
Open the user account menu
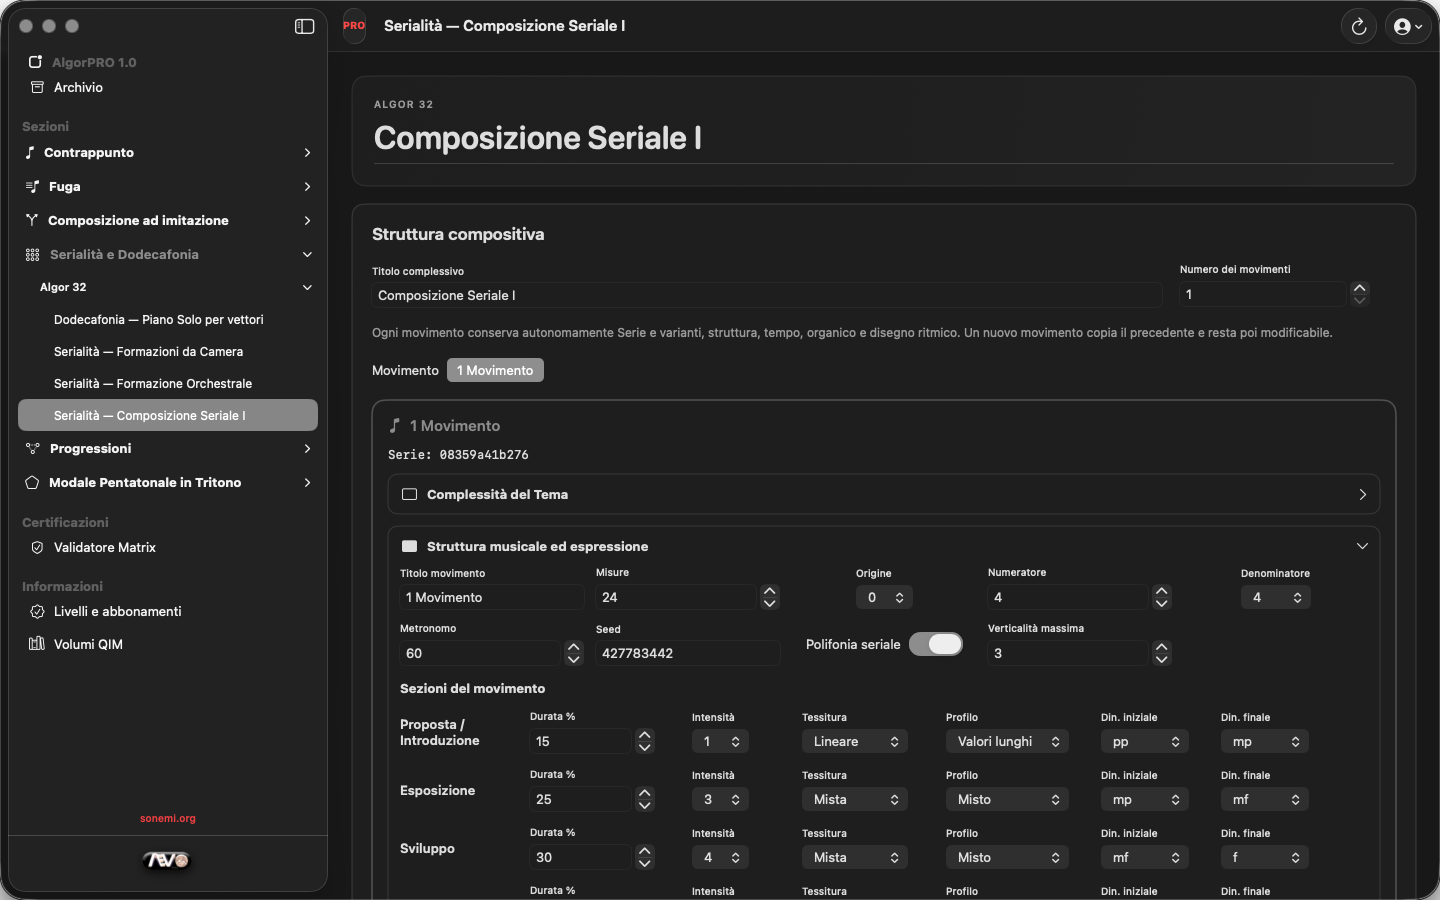click(x=1408, y=27)
